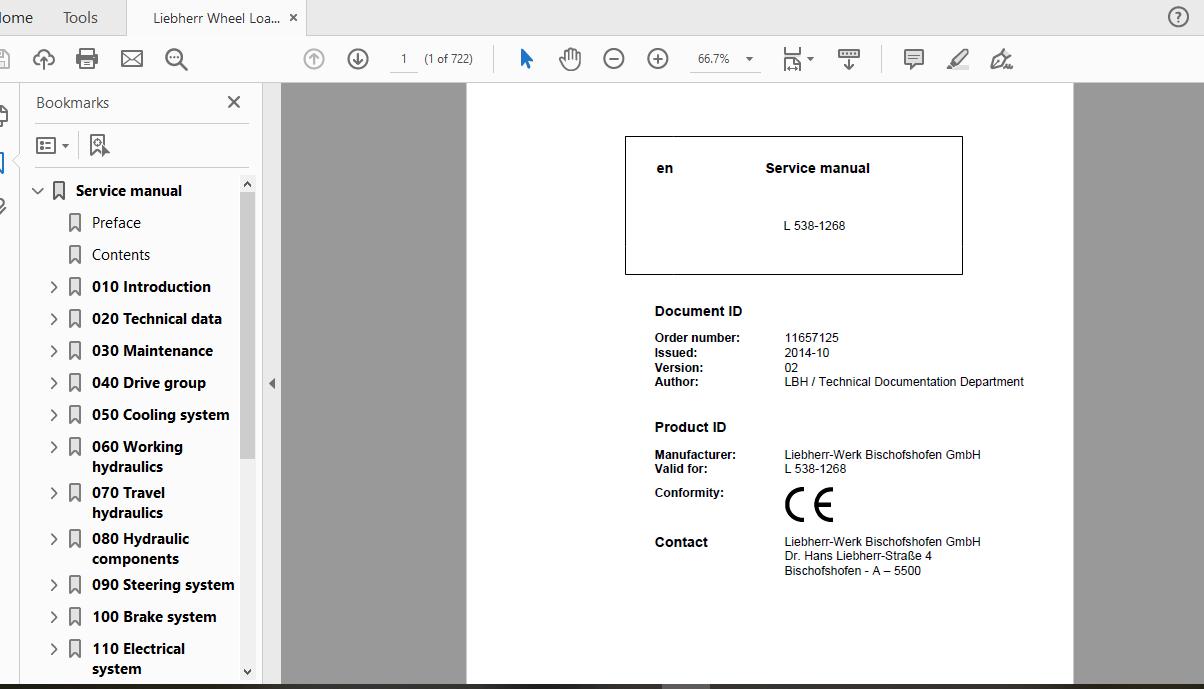Collapse the Service manual bookmark
The image size is (1204, 689).
[38, 190]
